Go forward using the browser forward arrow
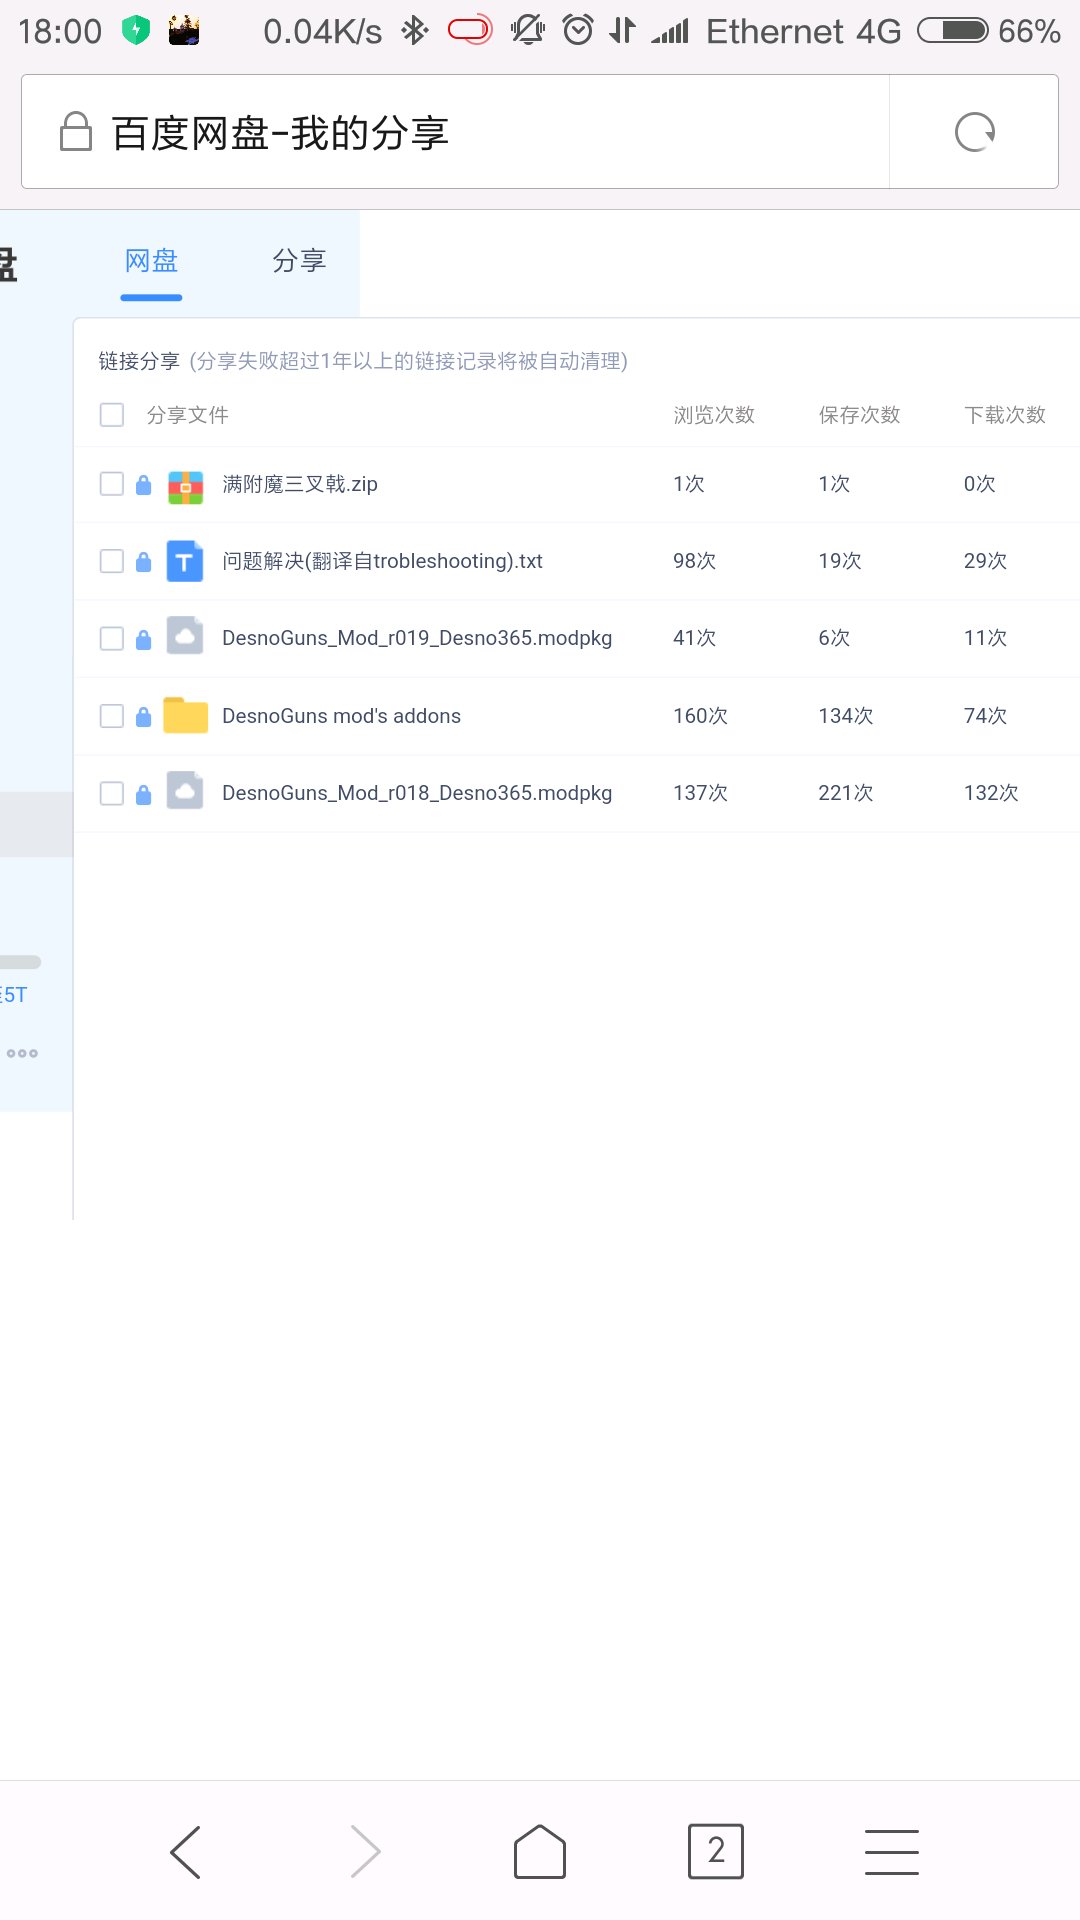Screen dimensions: 1080x1920 tap(365, 1851)
